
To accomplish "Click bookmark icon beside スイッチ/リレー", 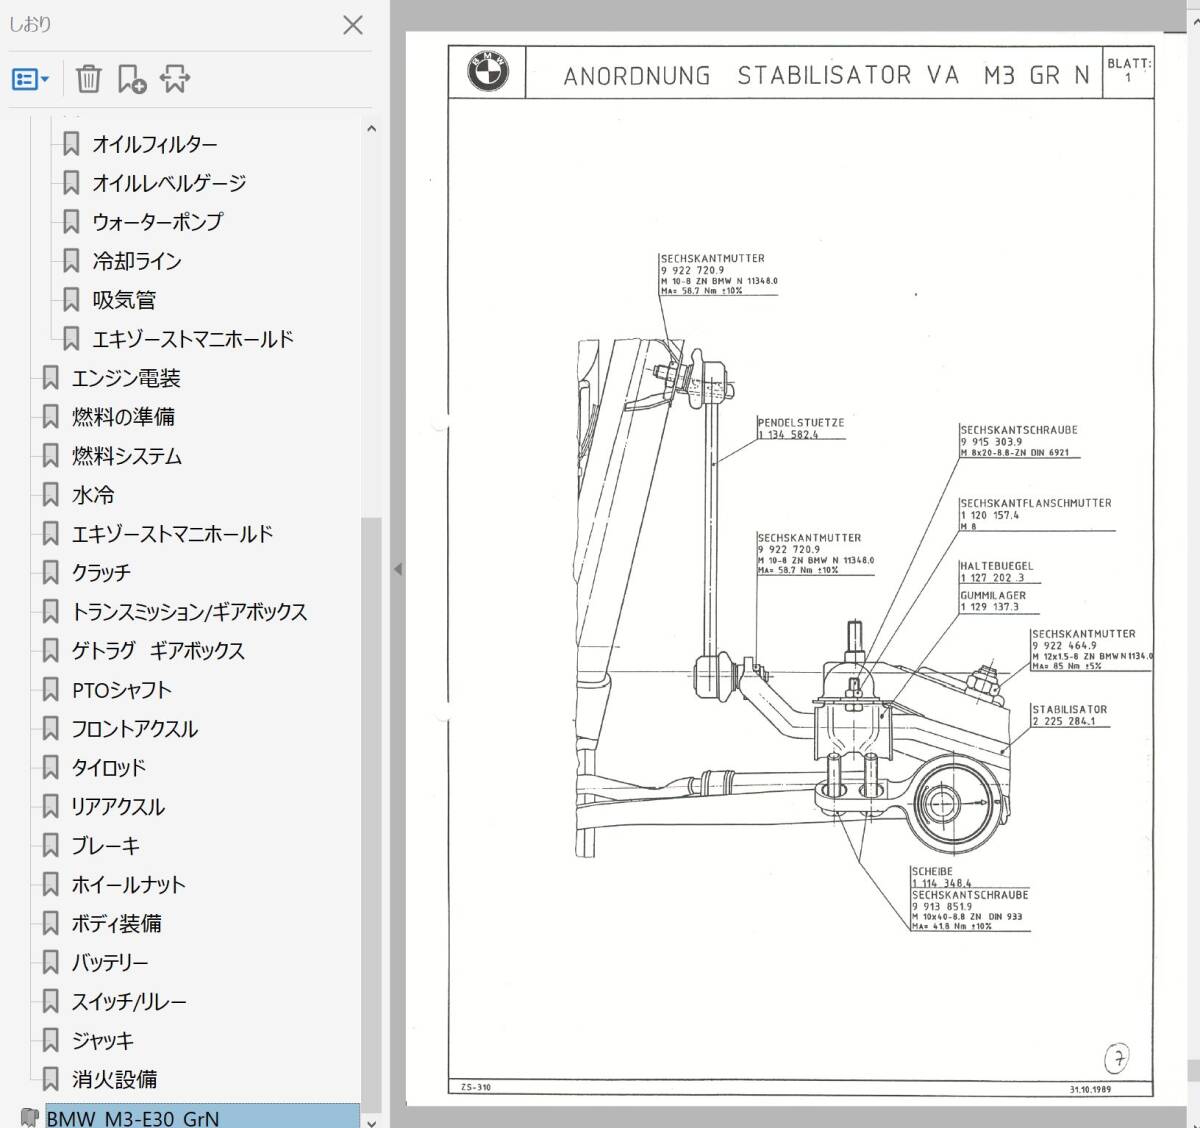I will coord(50,1002).
